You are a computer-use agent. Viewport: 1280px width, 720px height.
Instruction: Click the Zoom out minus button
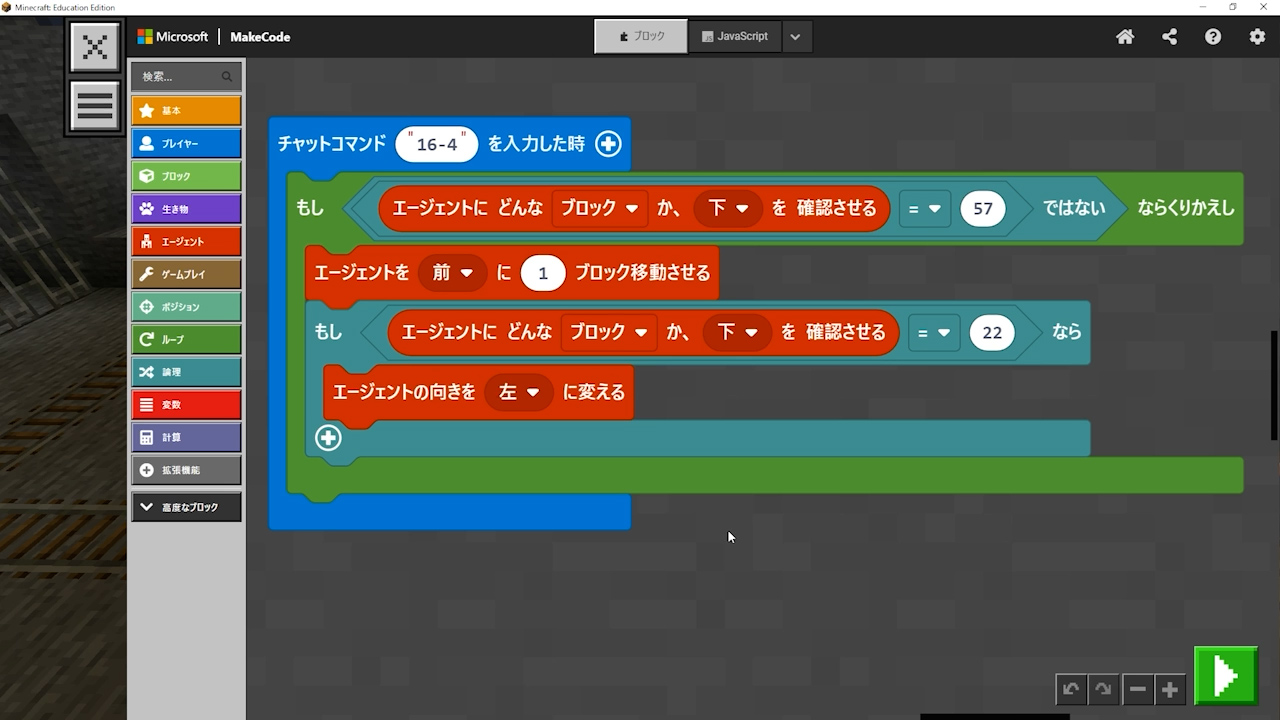pyautogui.click(x=1137, y=689)
